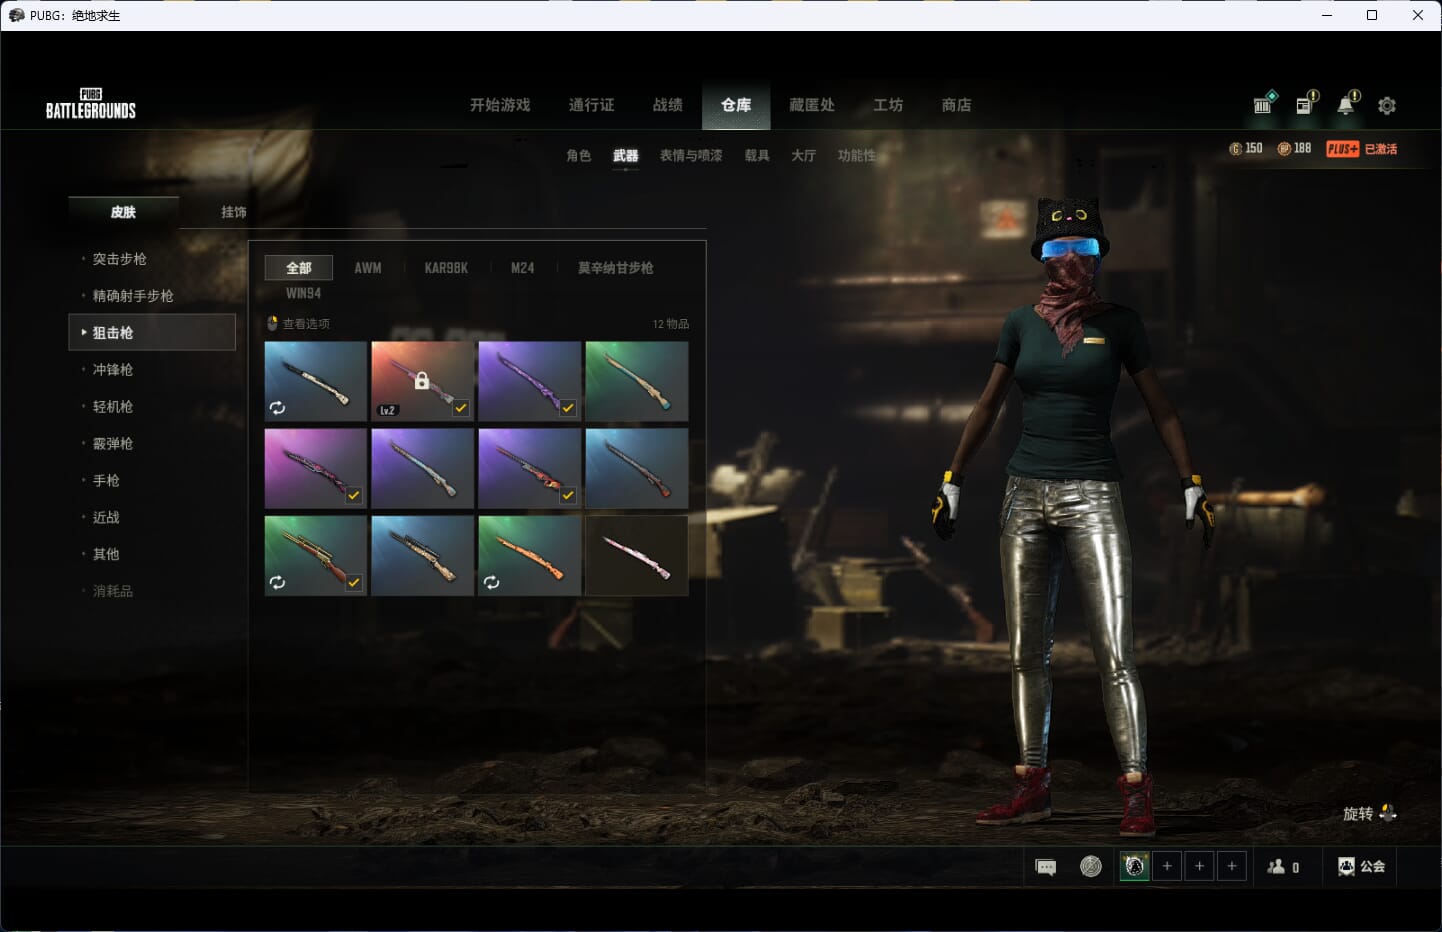Open the 开始游戏 tab
1442x932 pixels.
[500, 105]
